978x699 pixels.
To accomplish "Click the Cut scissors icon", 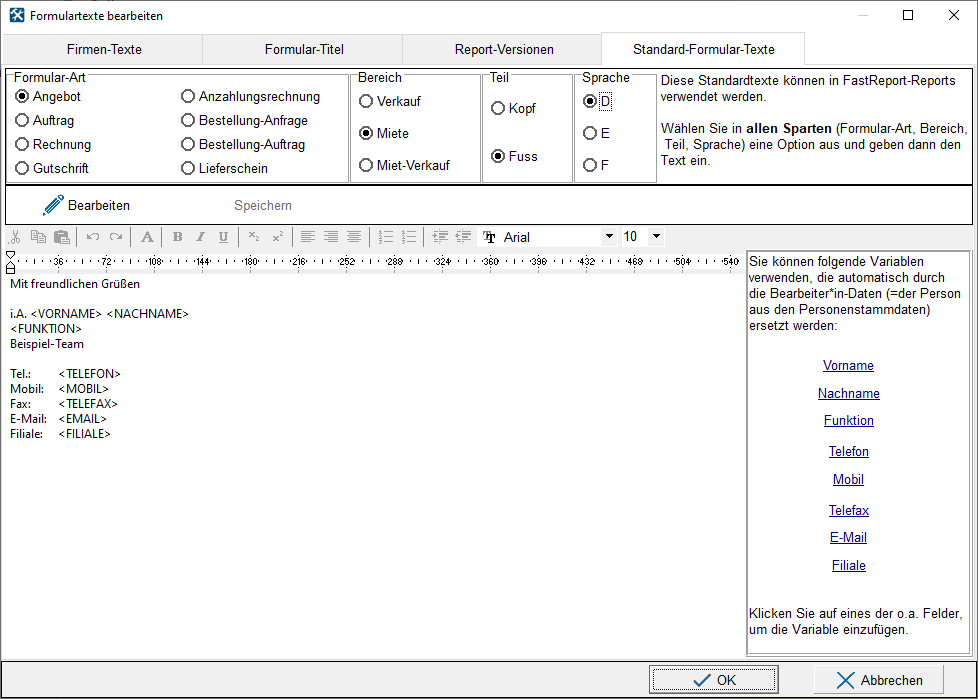I will (x=16, y=237).
